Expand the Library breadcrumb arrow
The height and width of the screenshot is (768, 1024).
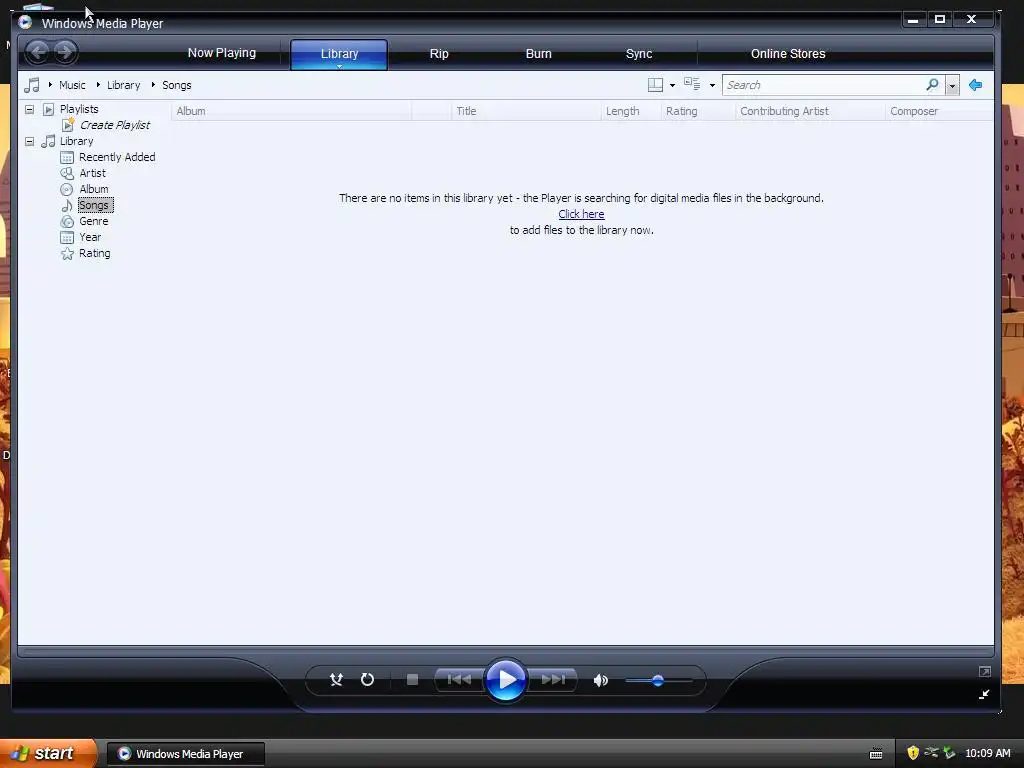click(98, 85)
